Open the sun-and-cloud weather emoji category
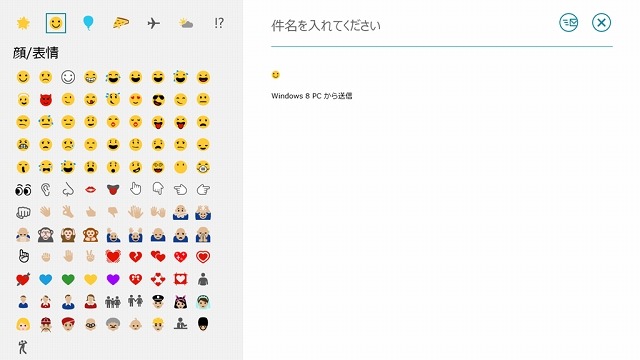Screen dimensions: 640x360 pyautogui.click(x=186, y=24)
